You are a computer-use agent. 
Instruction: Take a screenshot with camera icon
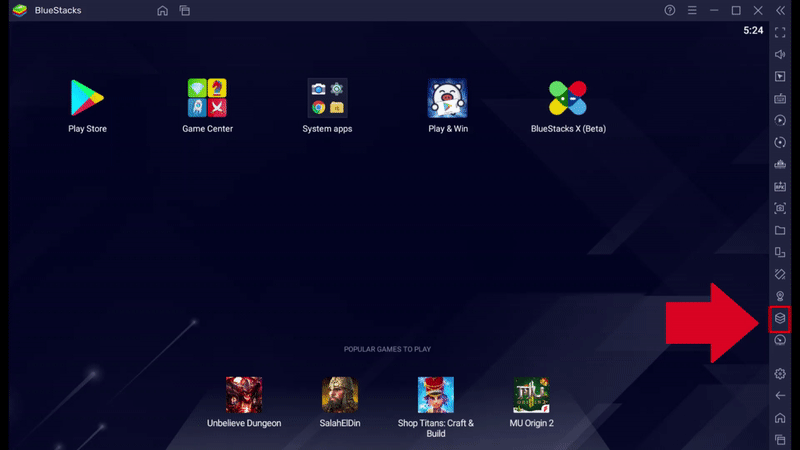coord(780,208)
